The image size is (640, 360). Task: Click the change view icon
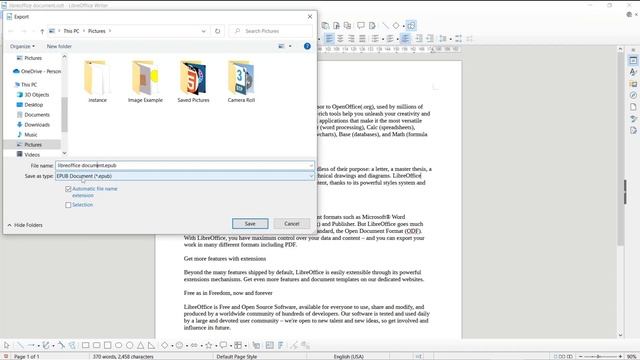pos(282,46)
